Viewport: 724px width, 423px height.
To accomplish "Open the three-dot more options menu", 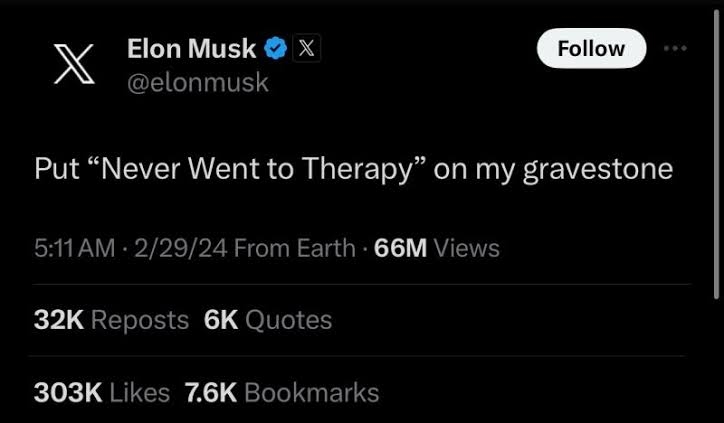I will pyautogui.click(x=676, y=47).
